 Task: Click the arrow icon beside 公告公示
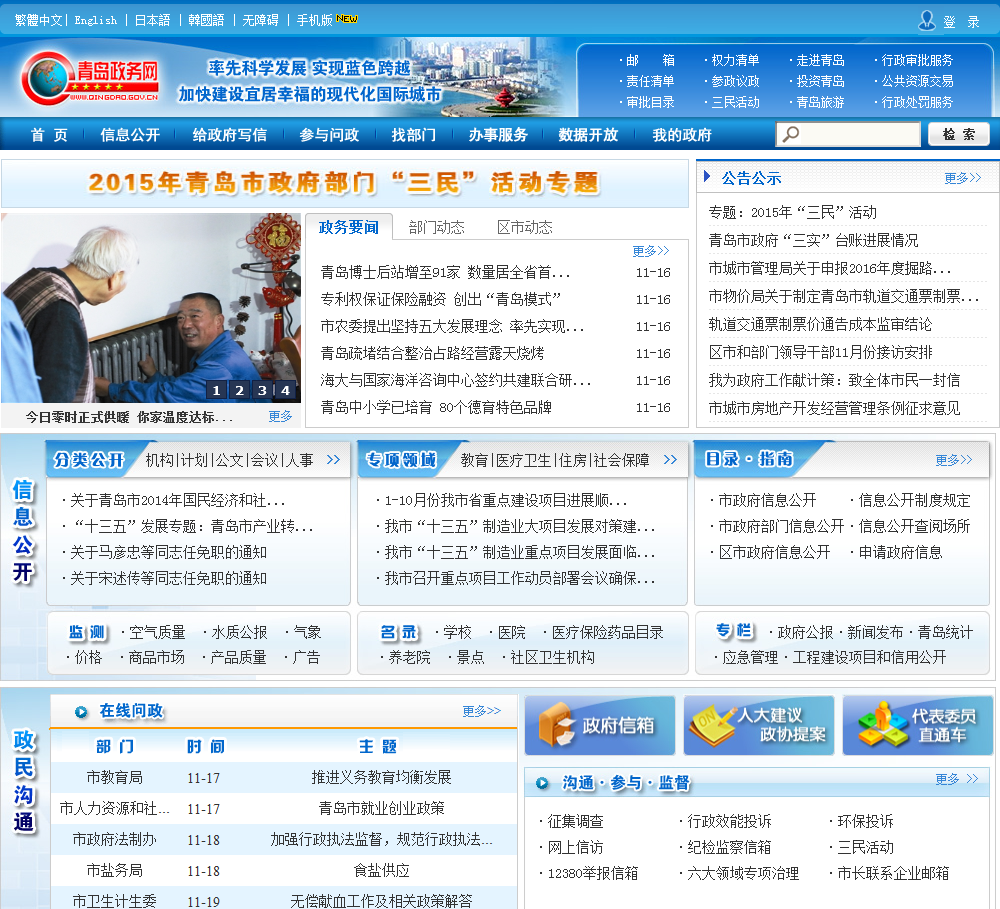tap(707, 176)
